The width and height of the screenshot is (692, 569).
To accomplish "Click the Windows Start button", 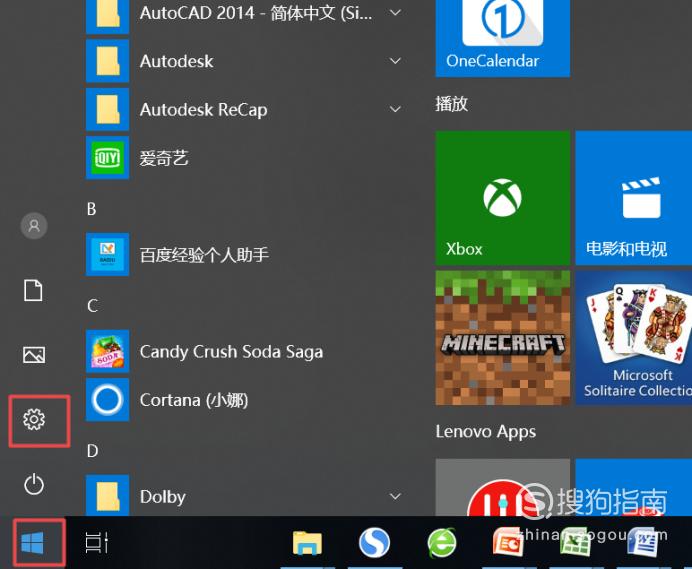I will pos(33,543).
